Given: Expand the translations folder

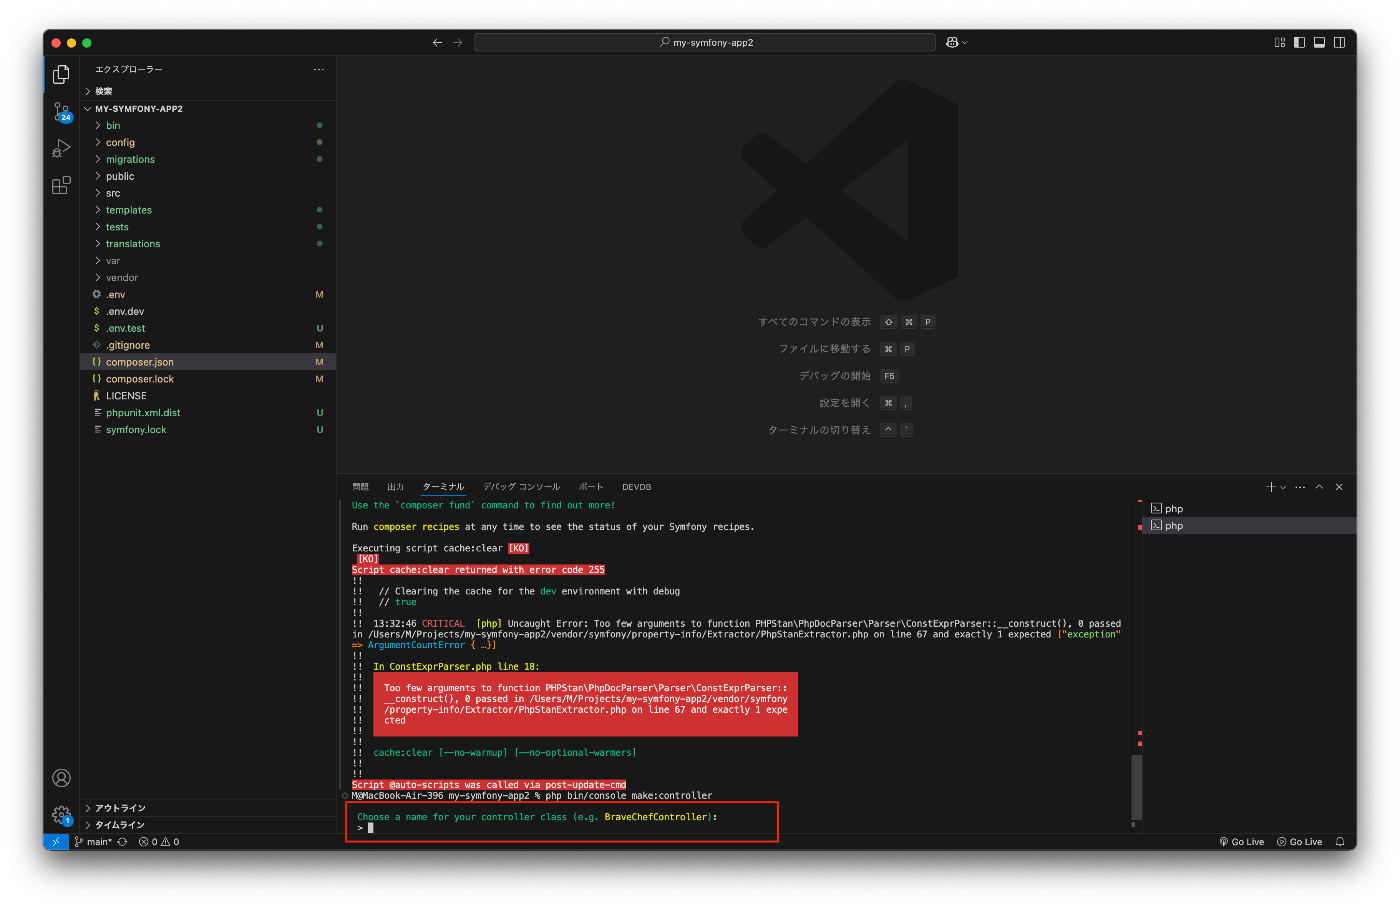Looking at the screenshot, I should [208, 244].
